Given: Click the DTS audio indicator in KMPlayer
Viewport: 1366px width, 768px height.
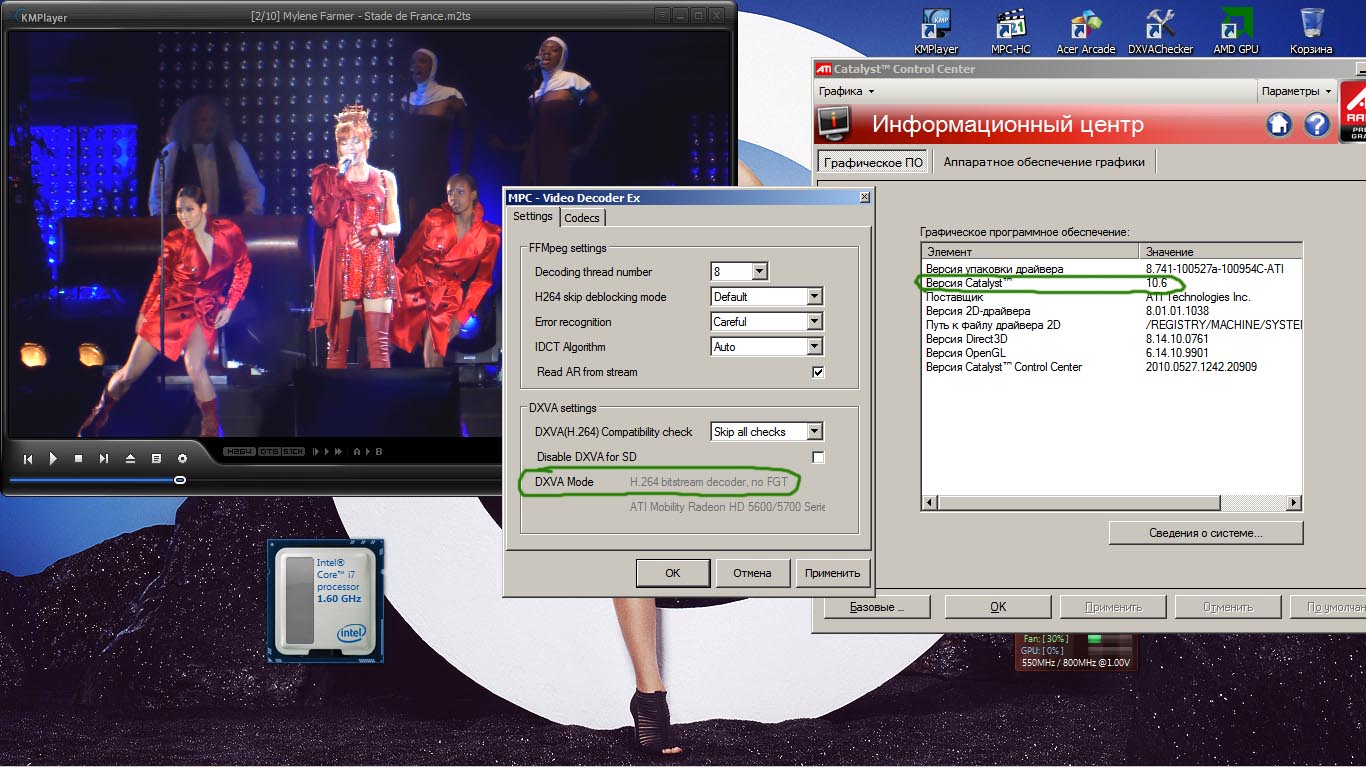Looking at the screenshot, I should point(267,451).
